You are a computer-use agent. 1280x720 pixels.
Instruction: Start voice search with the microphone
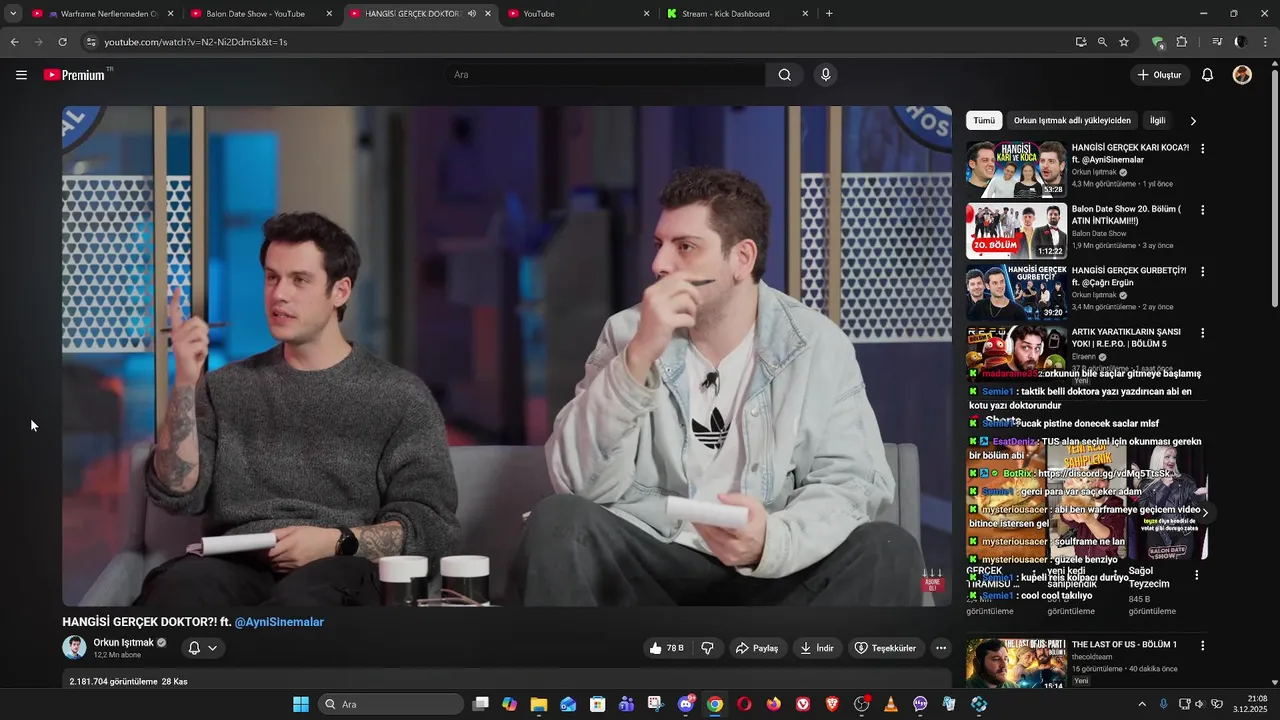click(x=825, y=75)
